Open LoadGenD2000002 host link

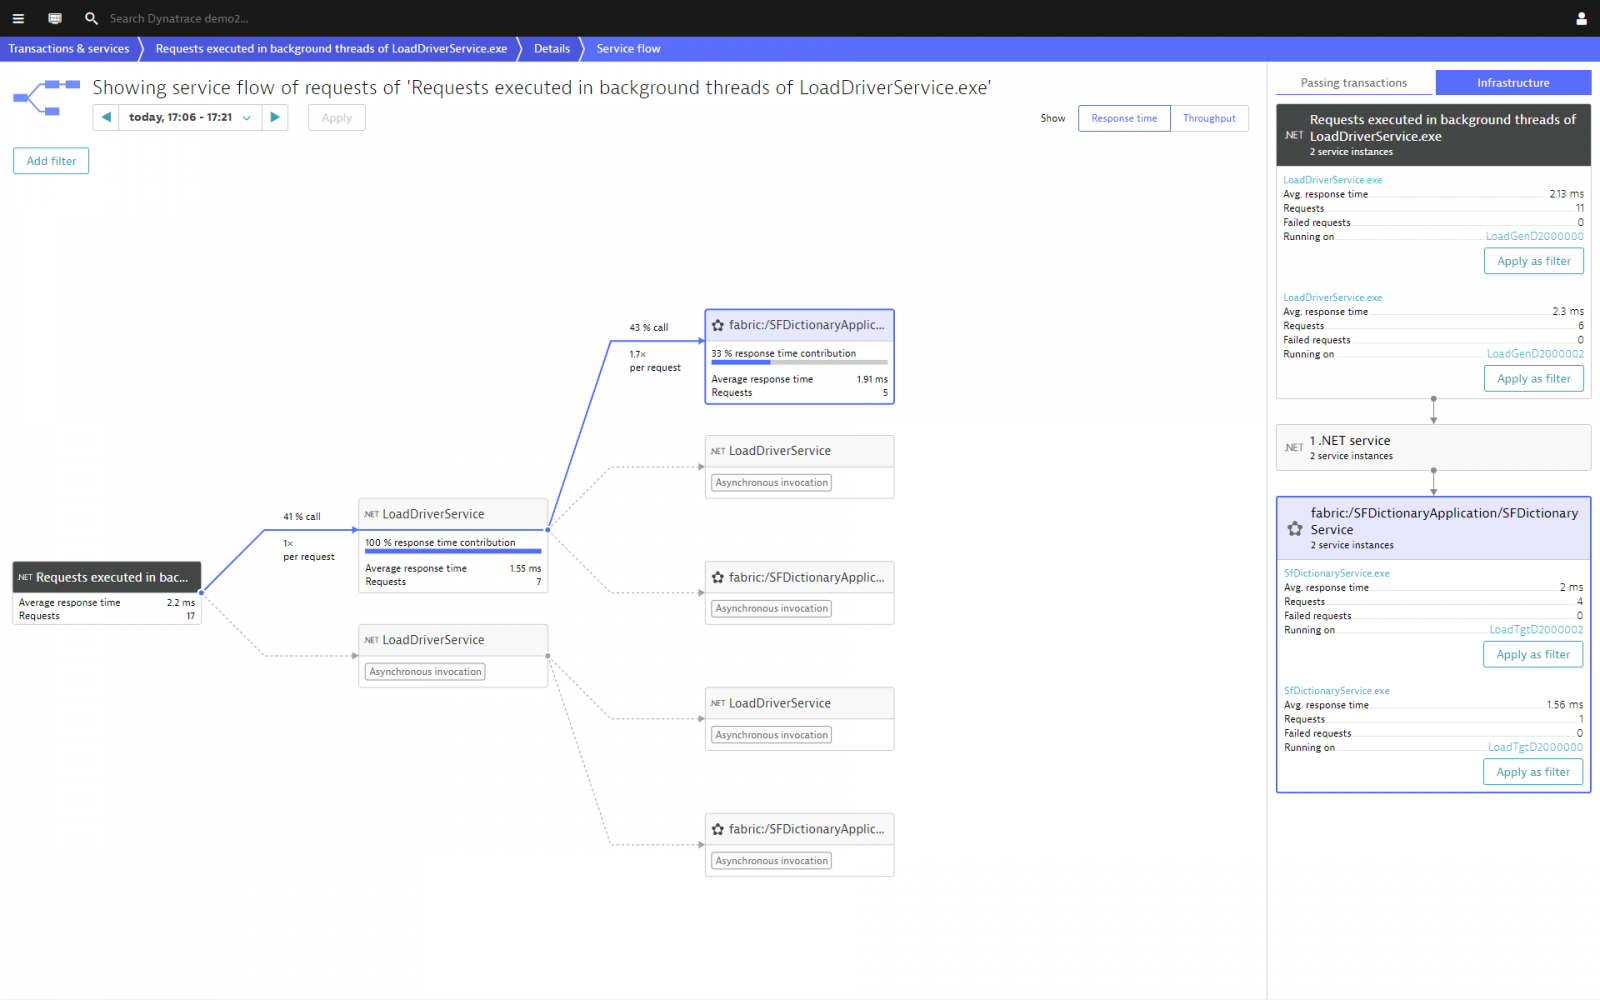[x=1535, y=354]
